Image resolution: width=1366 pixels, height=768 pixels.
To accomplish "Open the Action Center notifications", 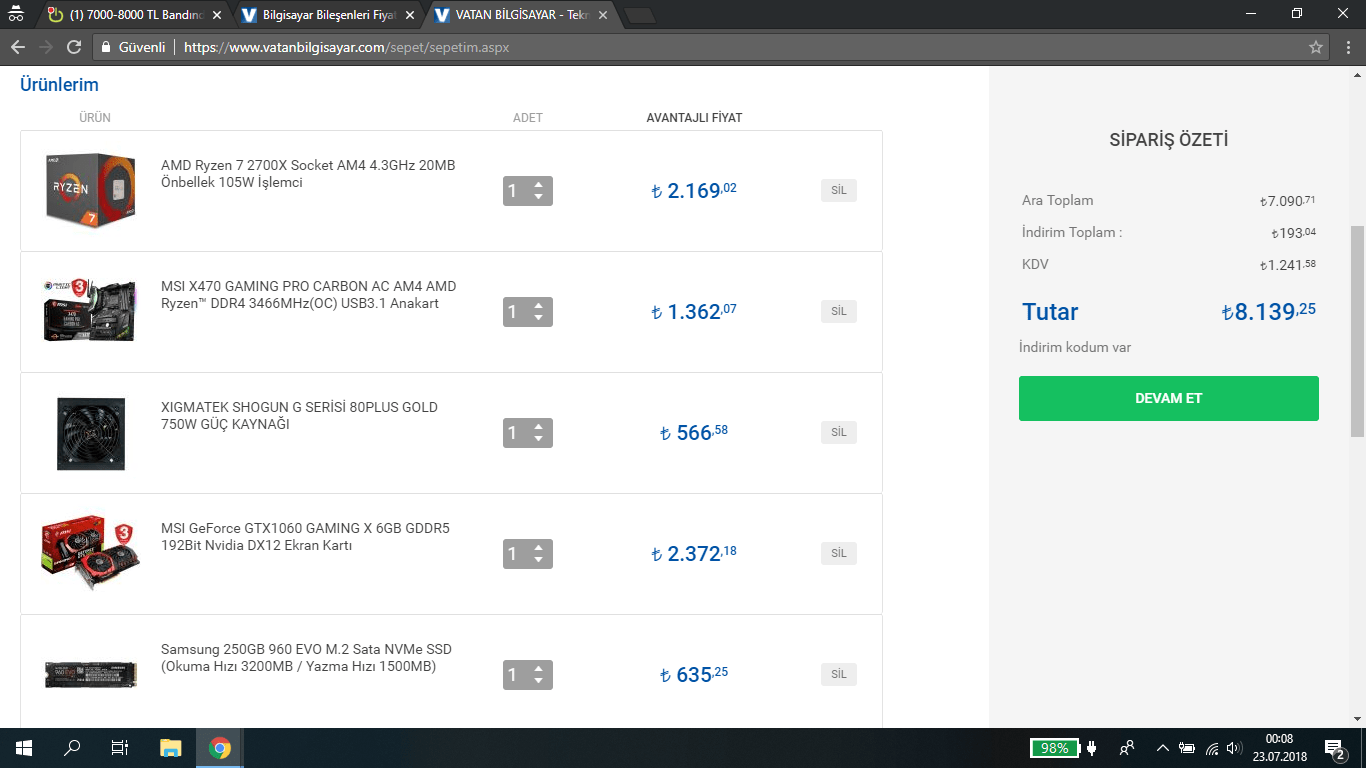I will (x=1335, y=748).
